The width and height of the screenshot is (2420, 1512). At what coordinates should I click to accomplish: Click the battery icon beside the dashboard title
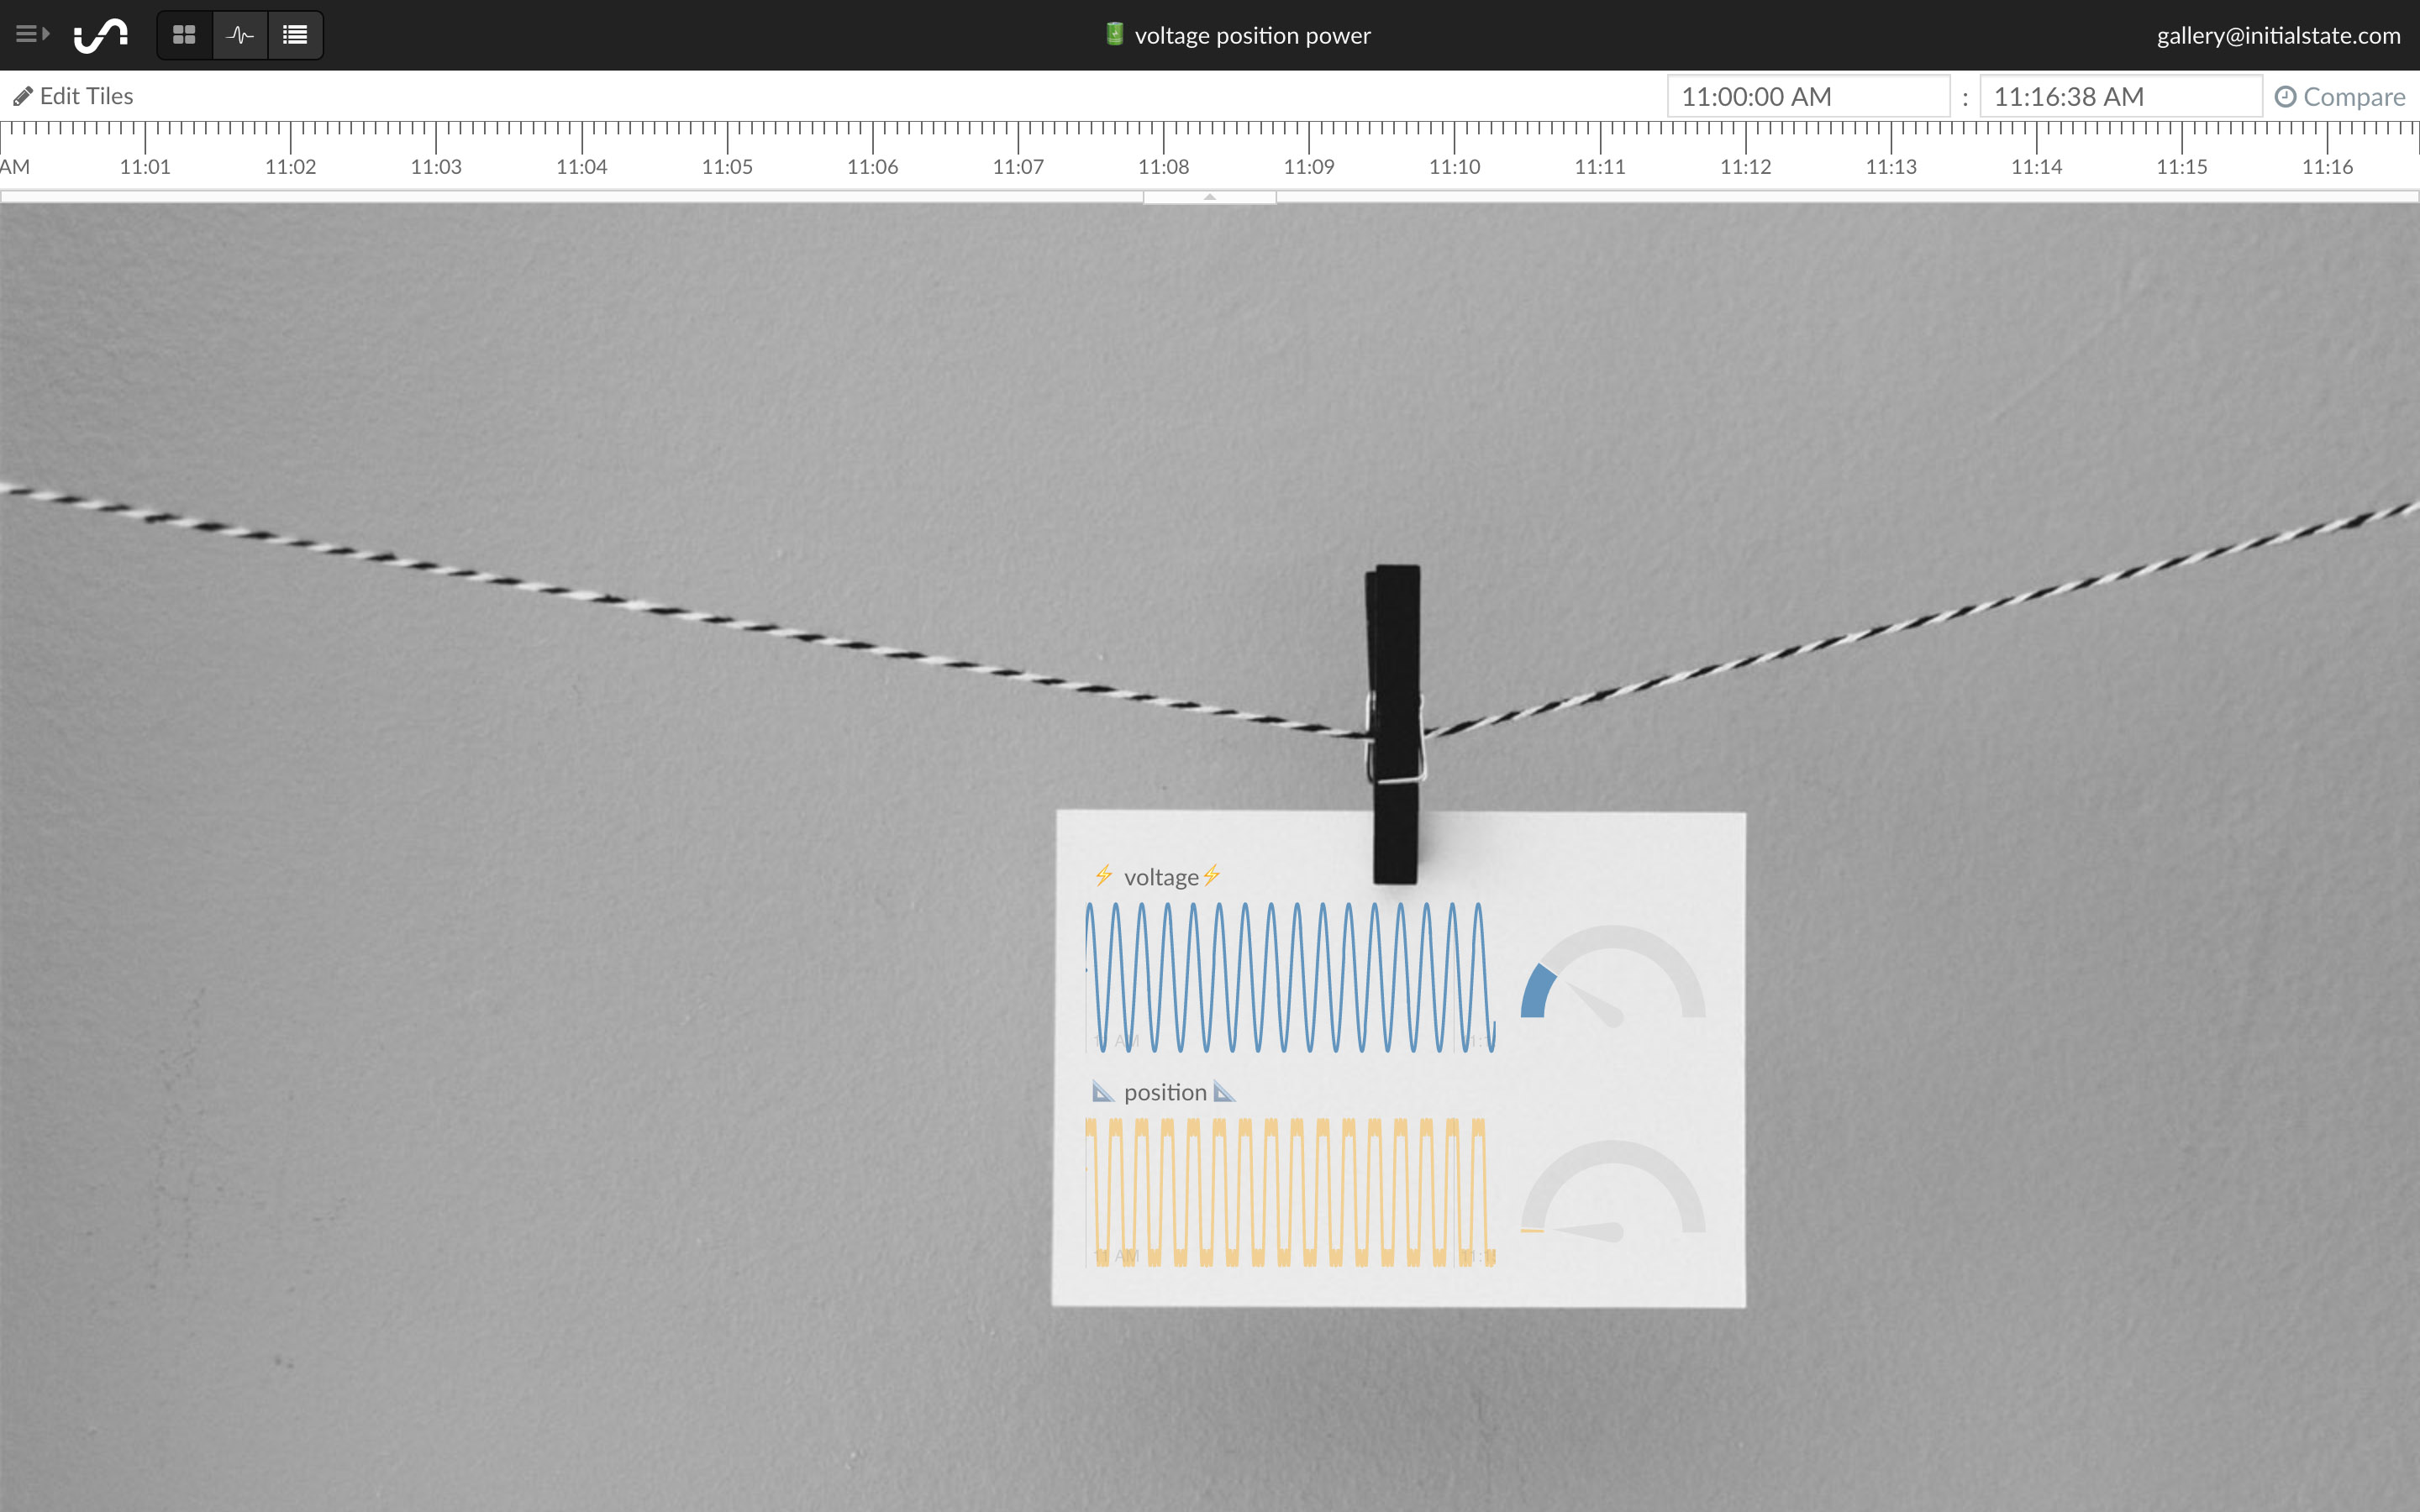[x=1115, y=34]
